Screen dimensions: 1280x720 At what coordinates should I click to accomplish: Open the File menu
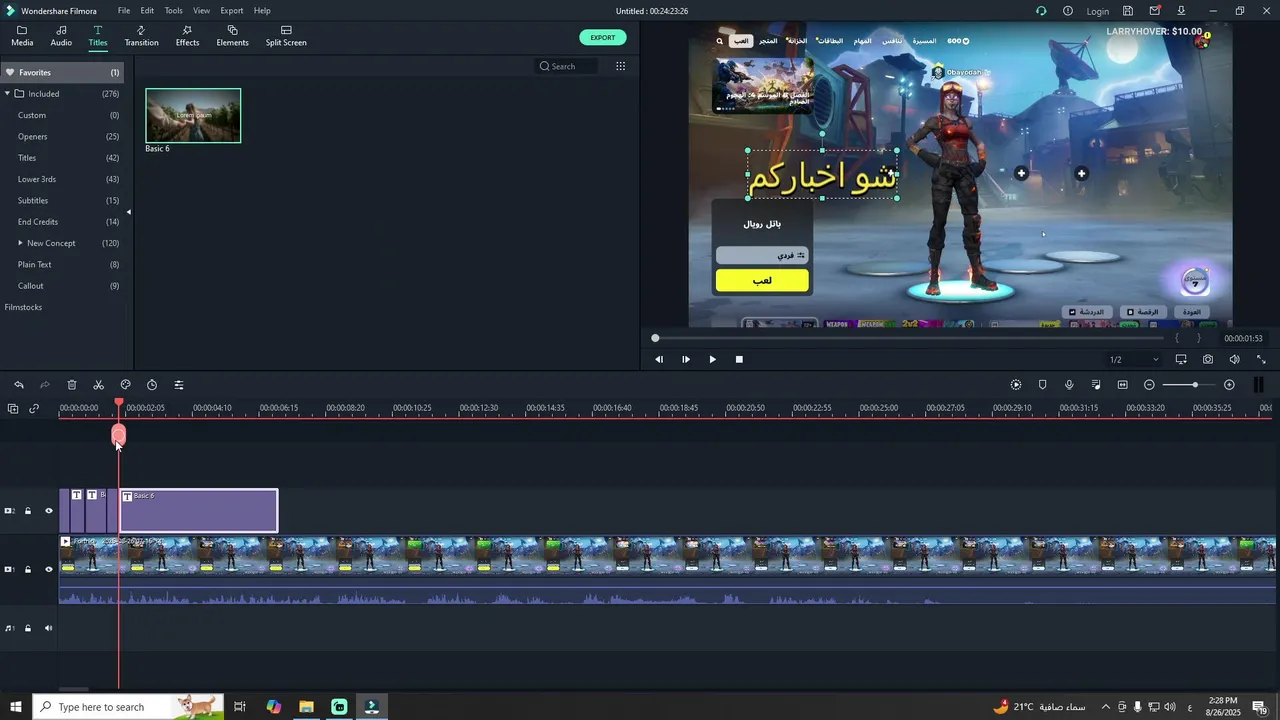124,11
